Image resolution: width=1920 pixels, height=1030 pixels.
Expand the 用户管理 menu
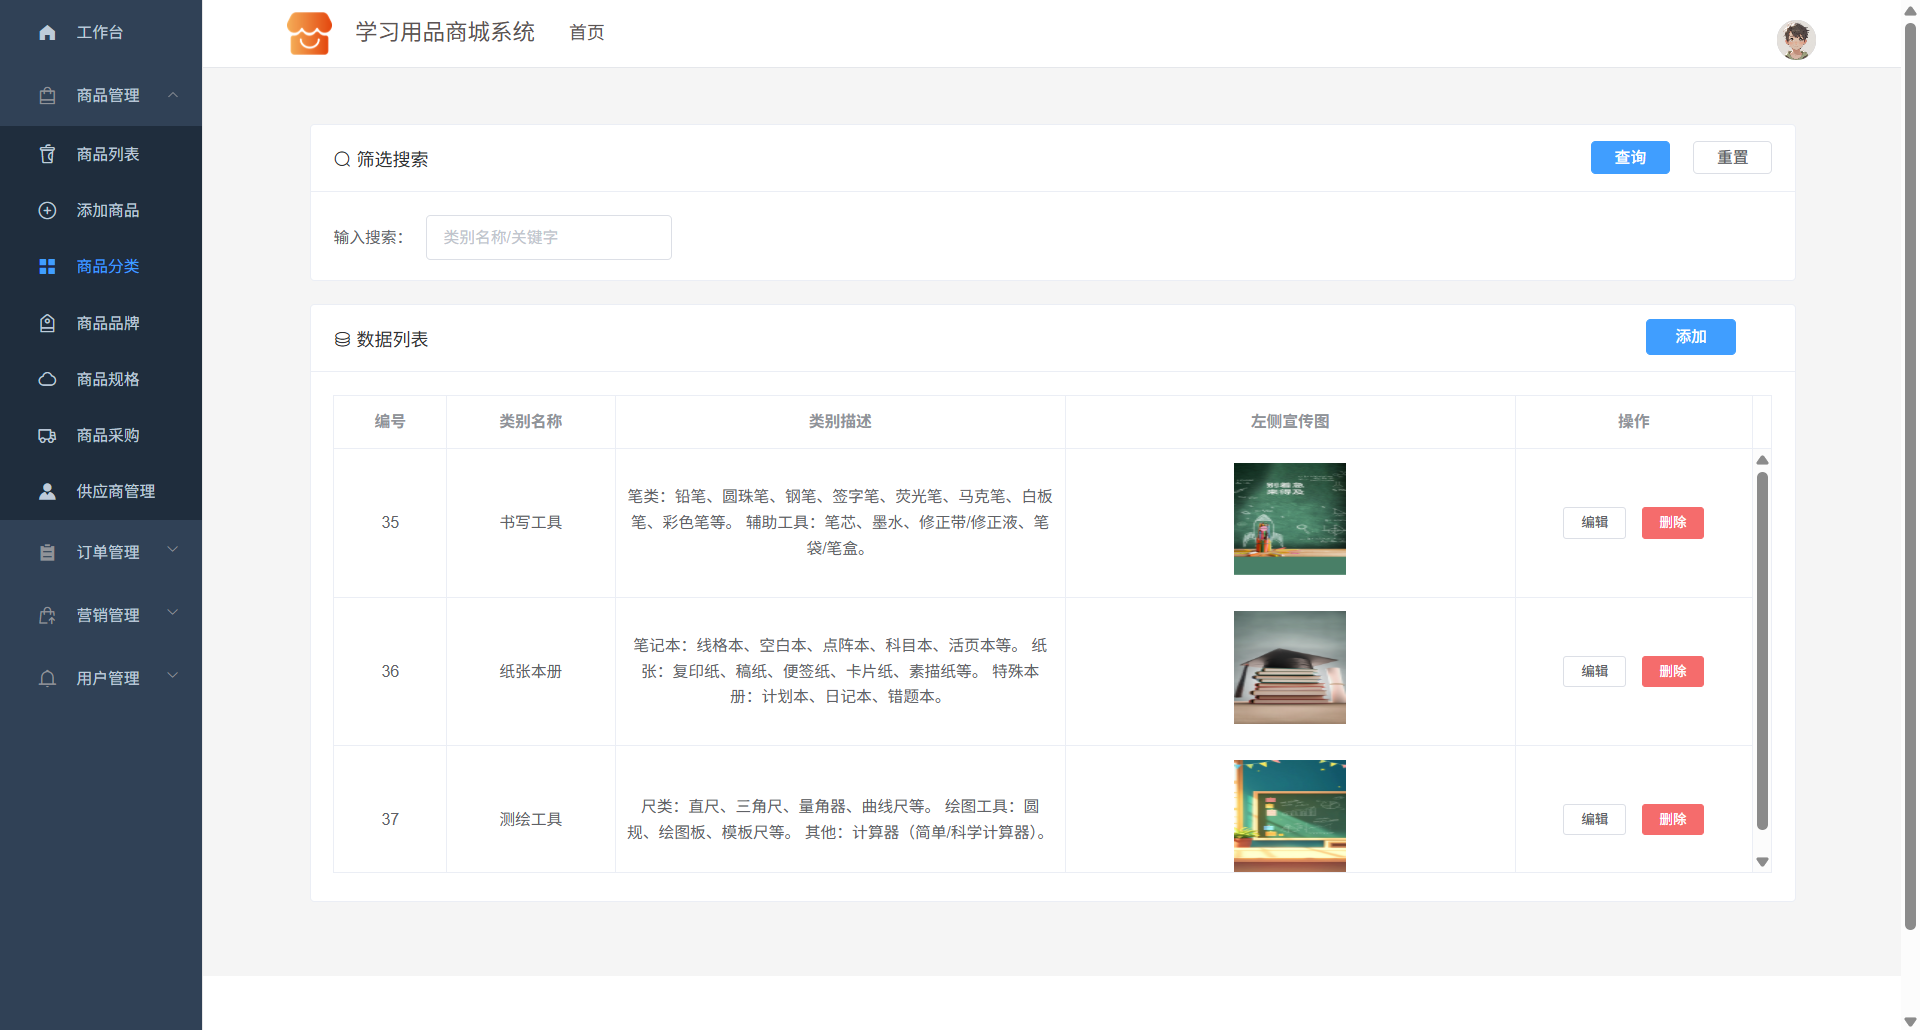pyautogui.click(x=173, y=677)
